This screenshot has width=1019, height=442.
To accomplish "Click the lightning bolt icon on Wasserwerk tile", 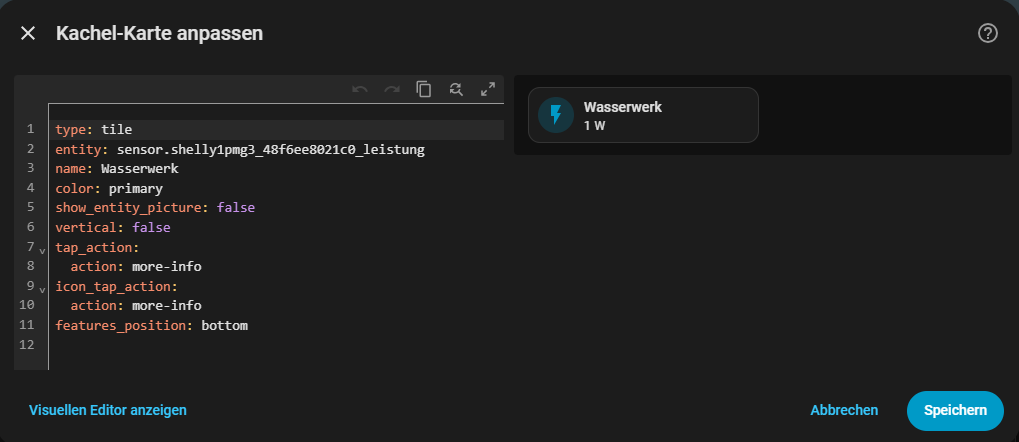I will 556,115.
